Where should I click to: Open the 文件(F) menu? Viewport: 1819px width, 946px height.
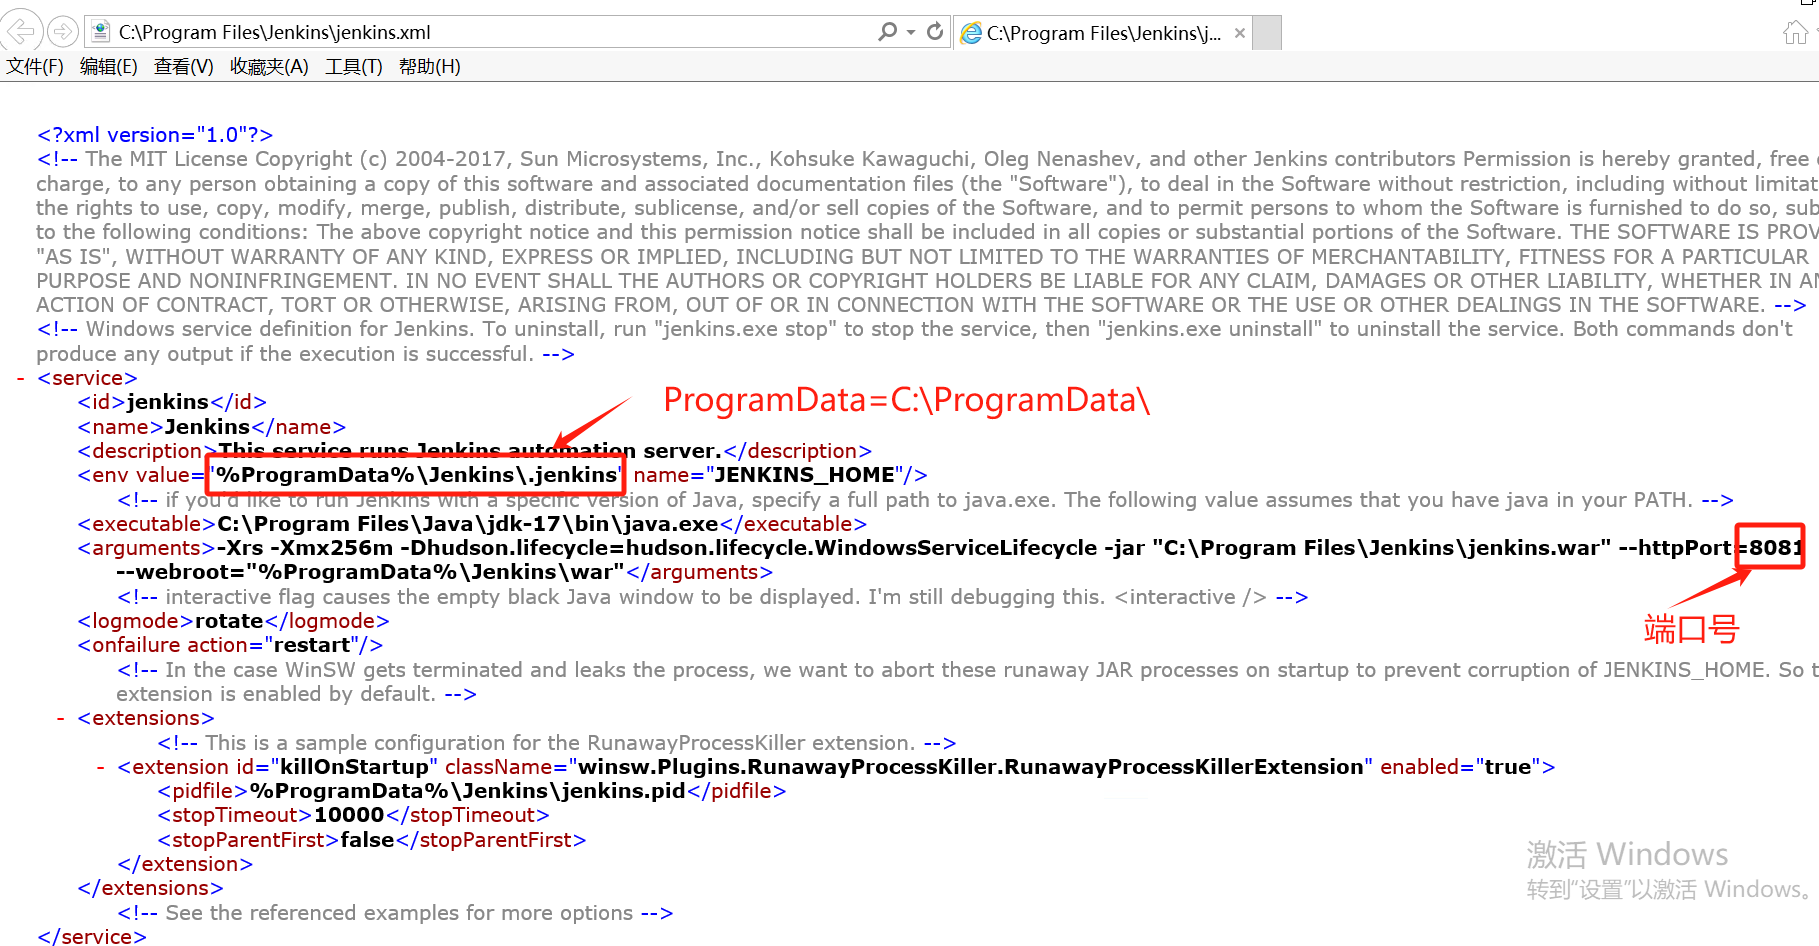coord(35,67)
